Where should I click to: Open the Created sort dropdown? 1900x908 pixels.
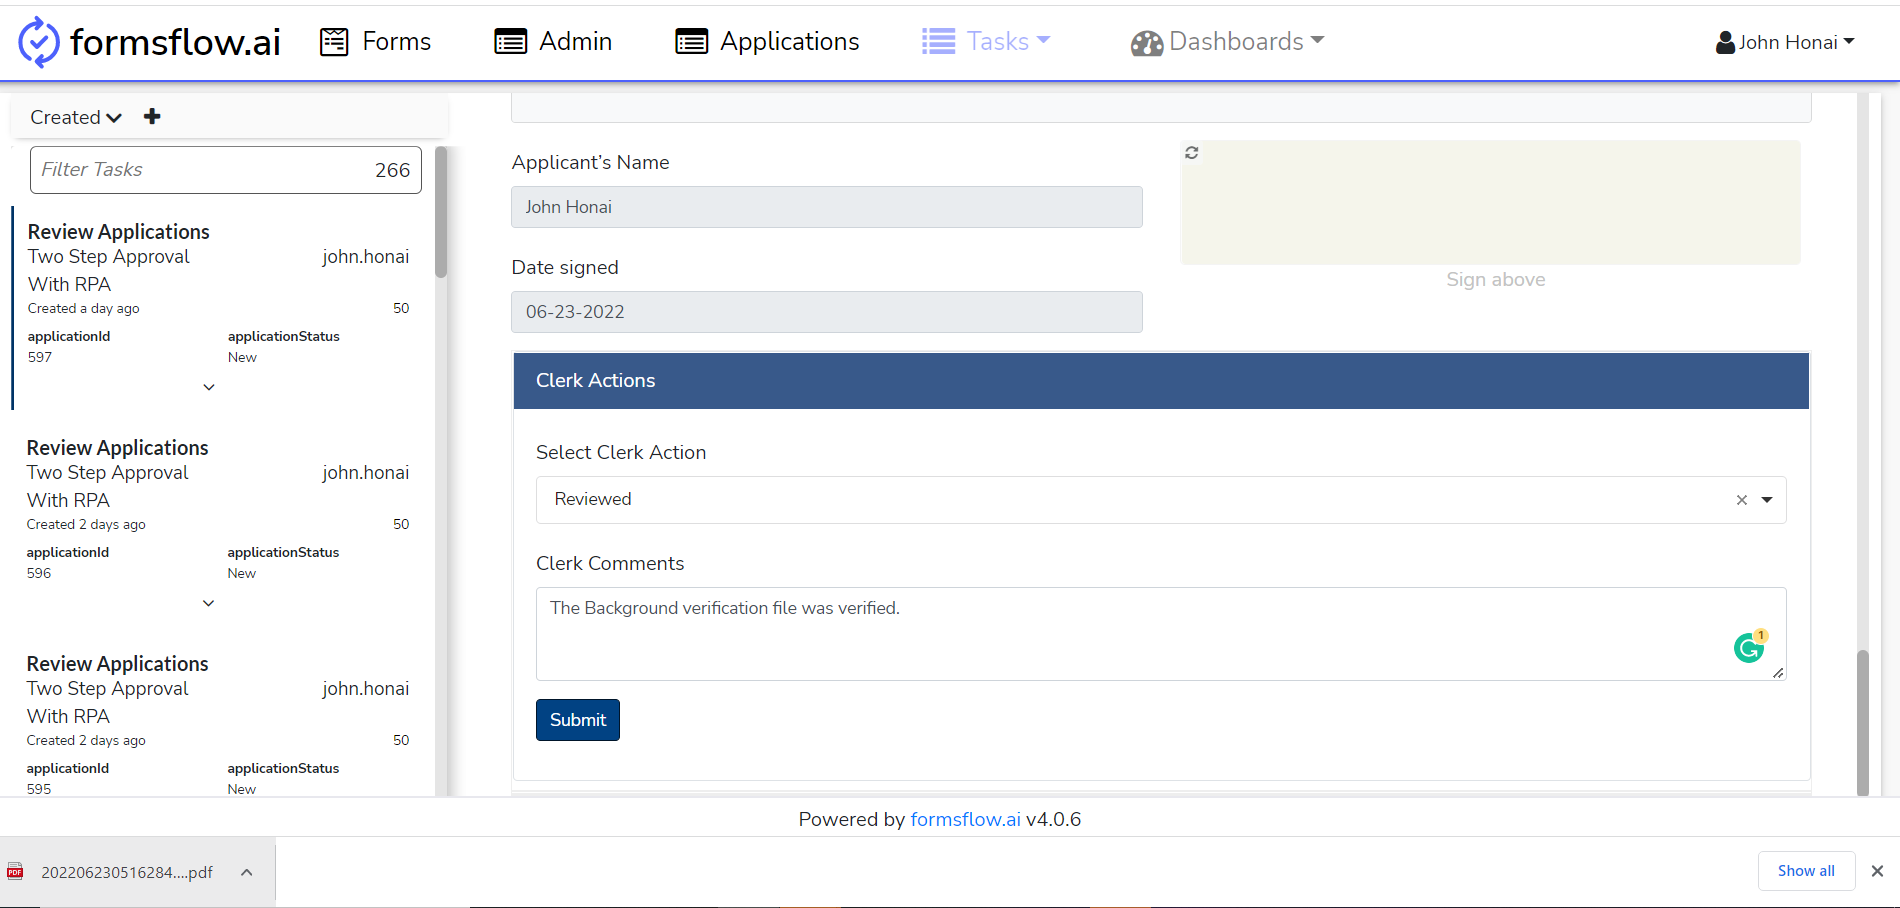(76, 117)
